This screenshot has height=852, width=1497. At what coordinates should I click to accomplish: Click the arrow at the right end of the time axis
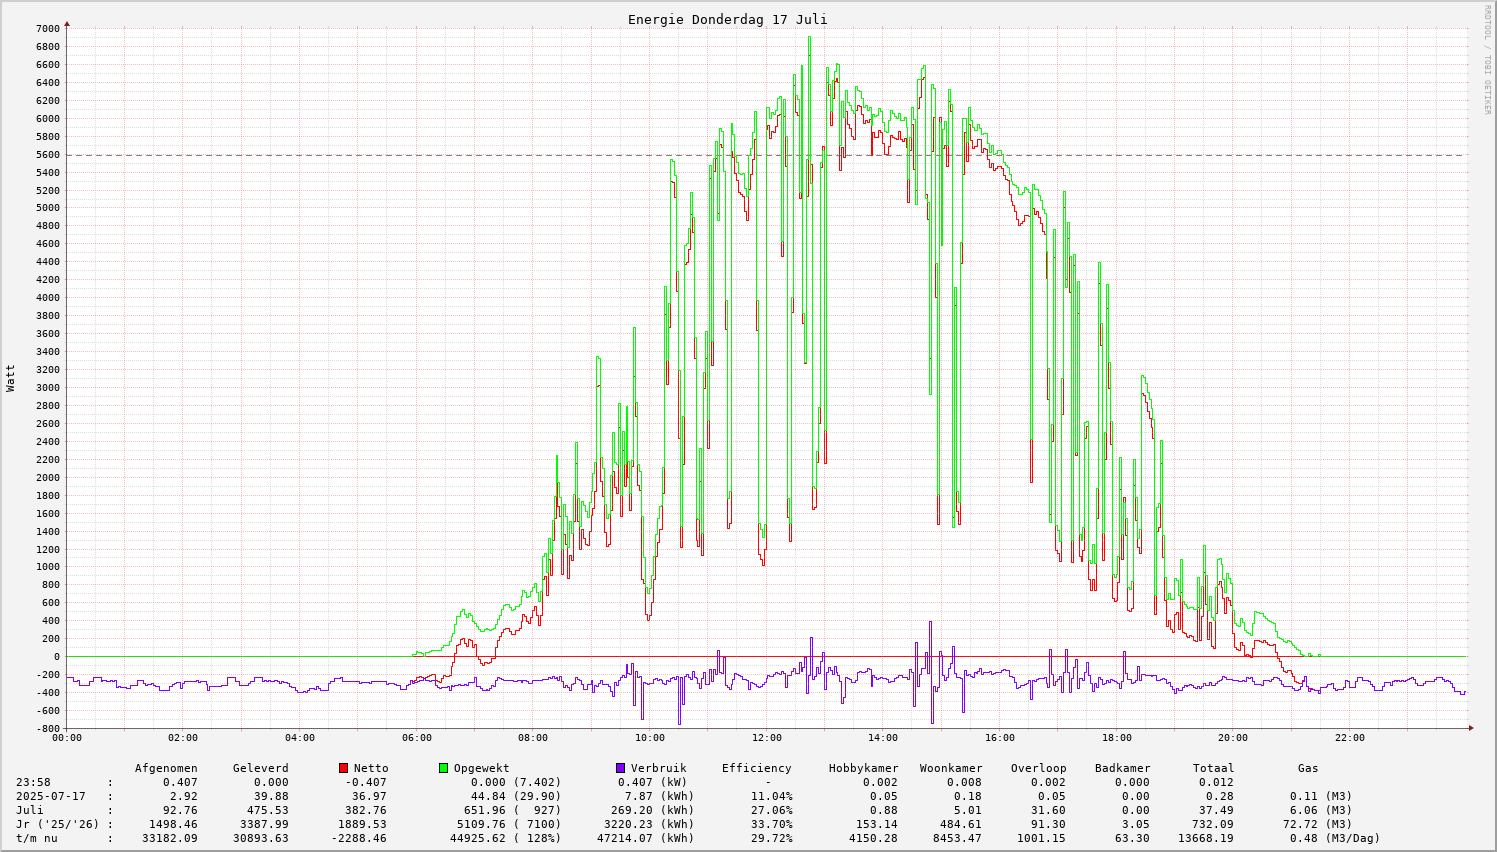pyautogui.click(x=1470, y=728)
